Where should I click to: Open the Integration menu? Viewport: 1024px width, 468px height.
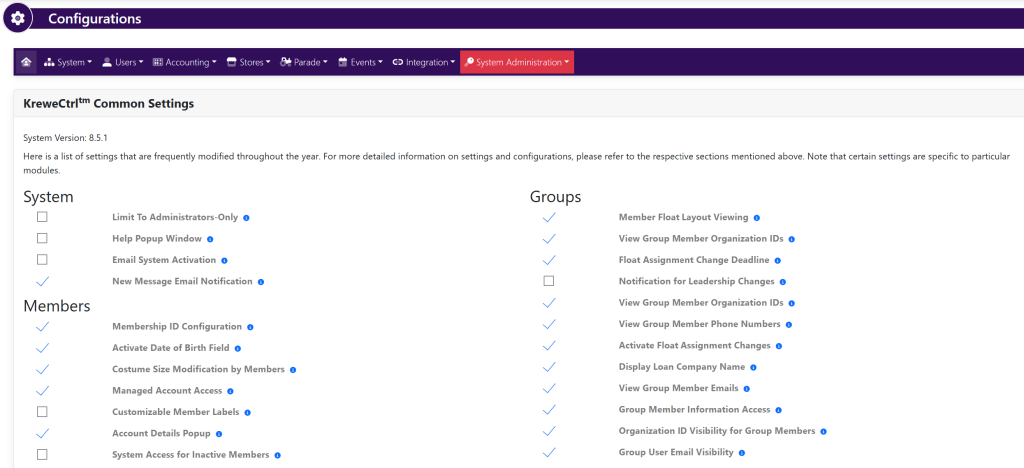point(423,62)
